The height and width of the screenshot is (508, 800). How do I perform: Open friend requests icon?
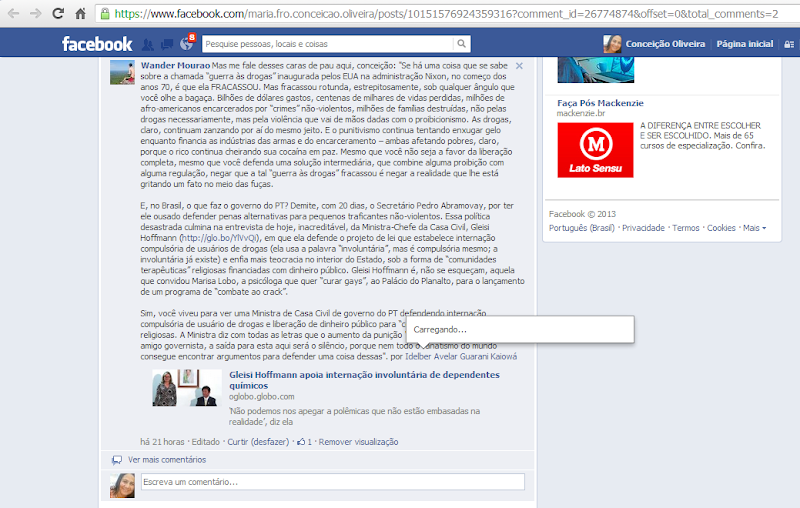147,44
